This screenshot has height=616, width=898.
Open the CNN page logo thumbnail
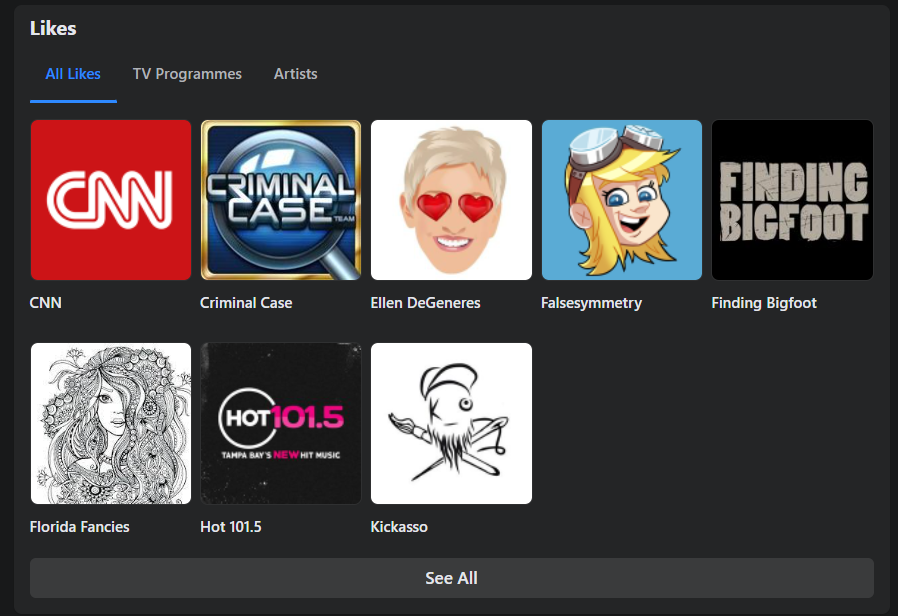pos(111,200)
